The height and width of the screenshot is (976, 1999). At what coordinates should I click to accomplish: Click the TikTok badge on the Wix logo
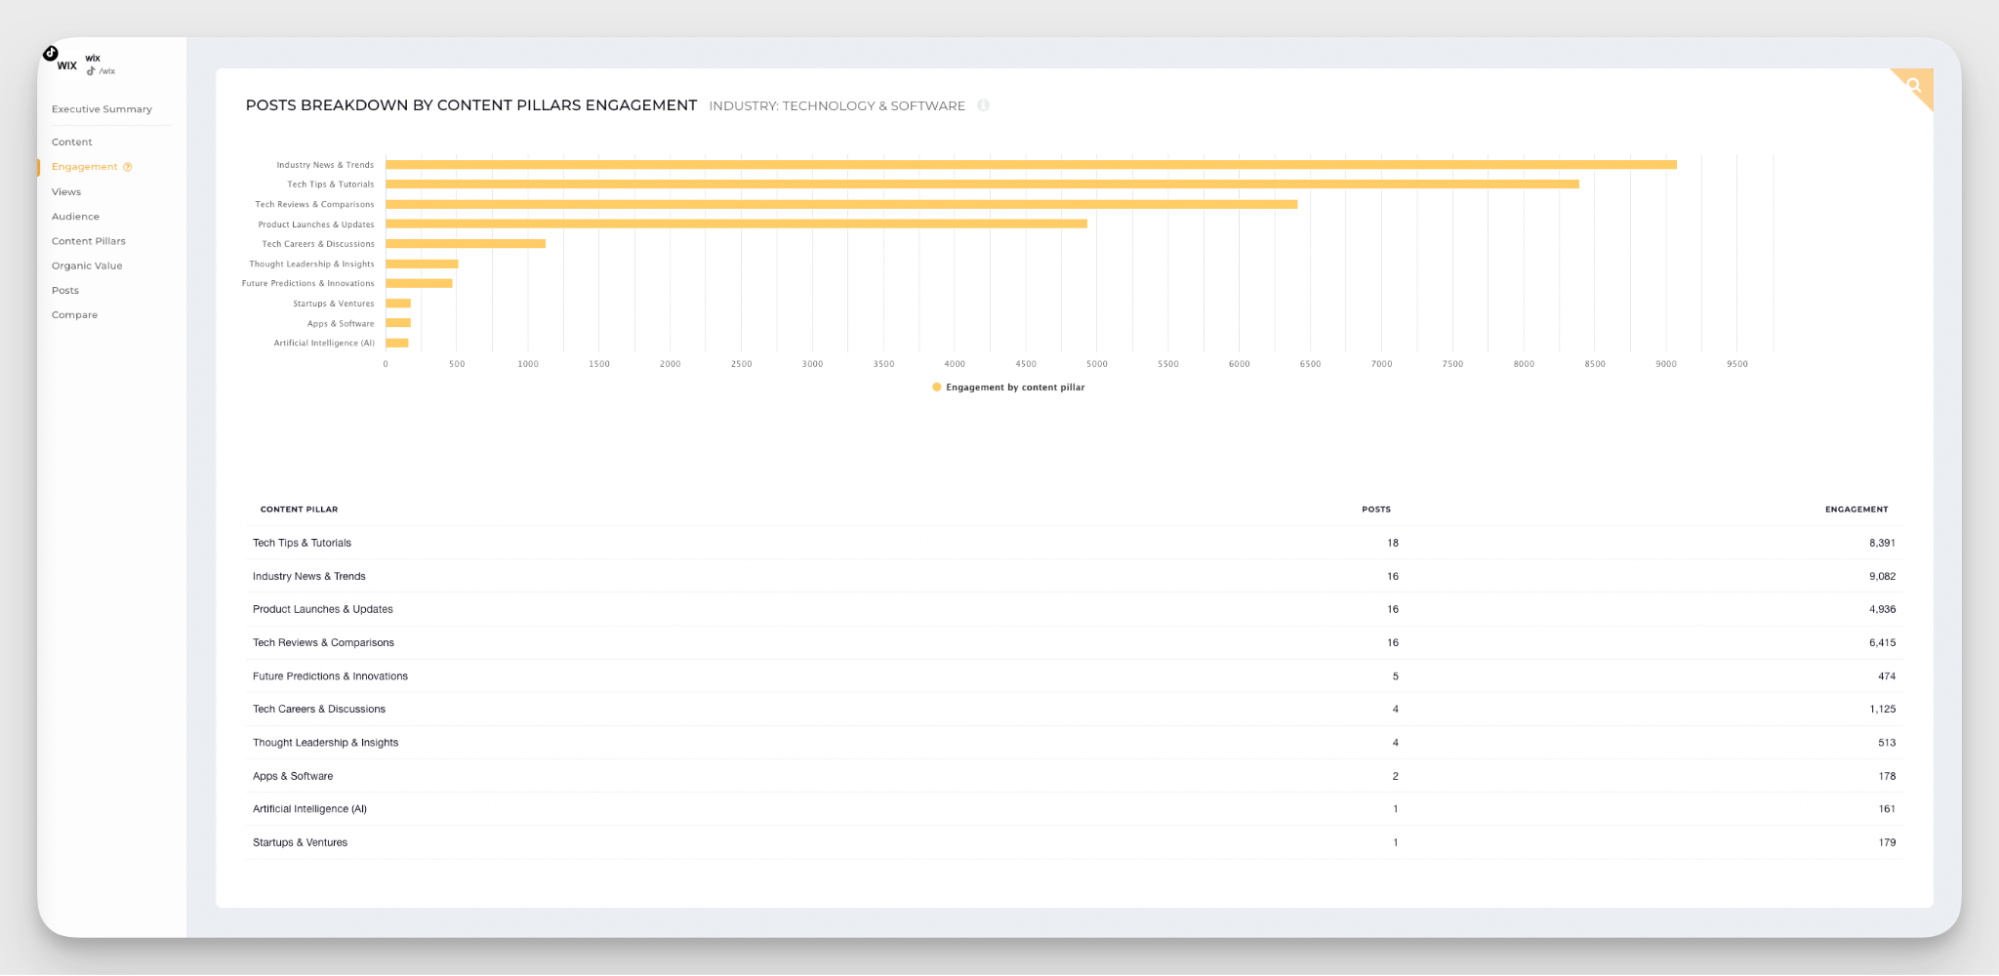pyautogui.click(x=52, y=52)
